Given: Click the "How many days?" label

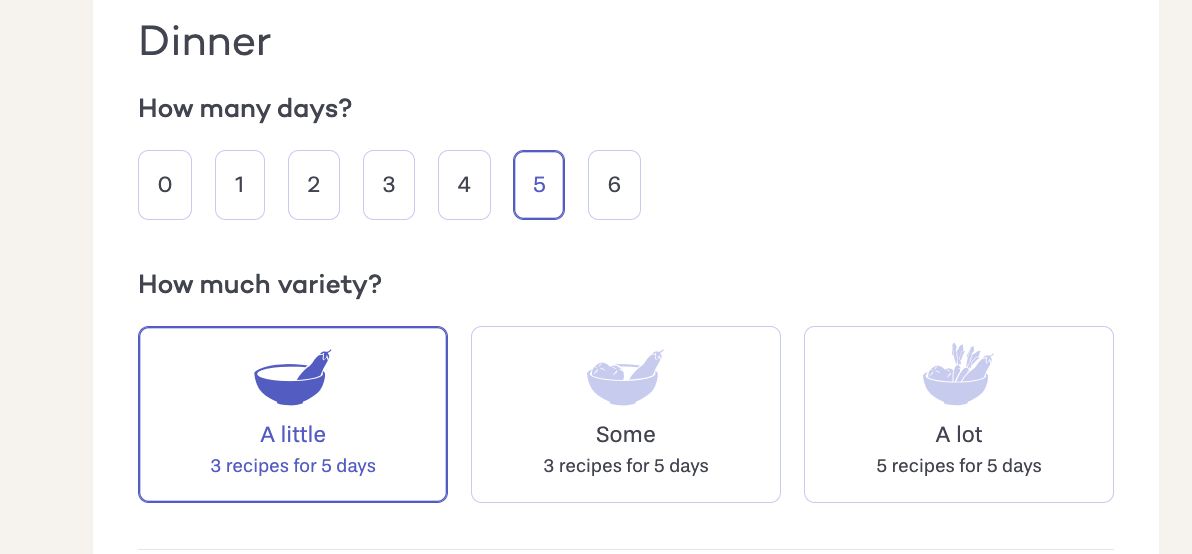Looking at the screenshot, I should [245, 108].
